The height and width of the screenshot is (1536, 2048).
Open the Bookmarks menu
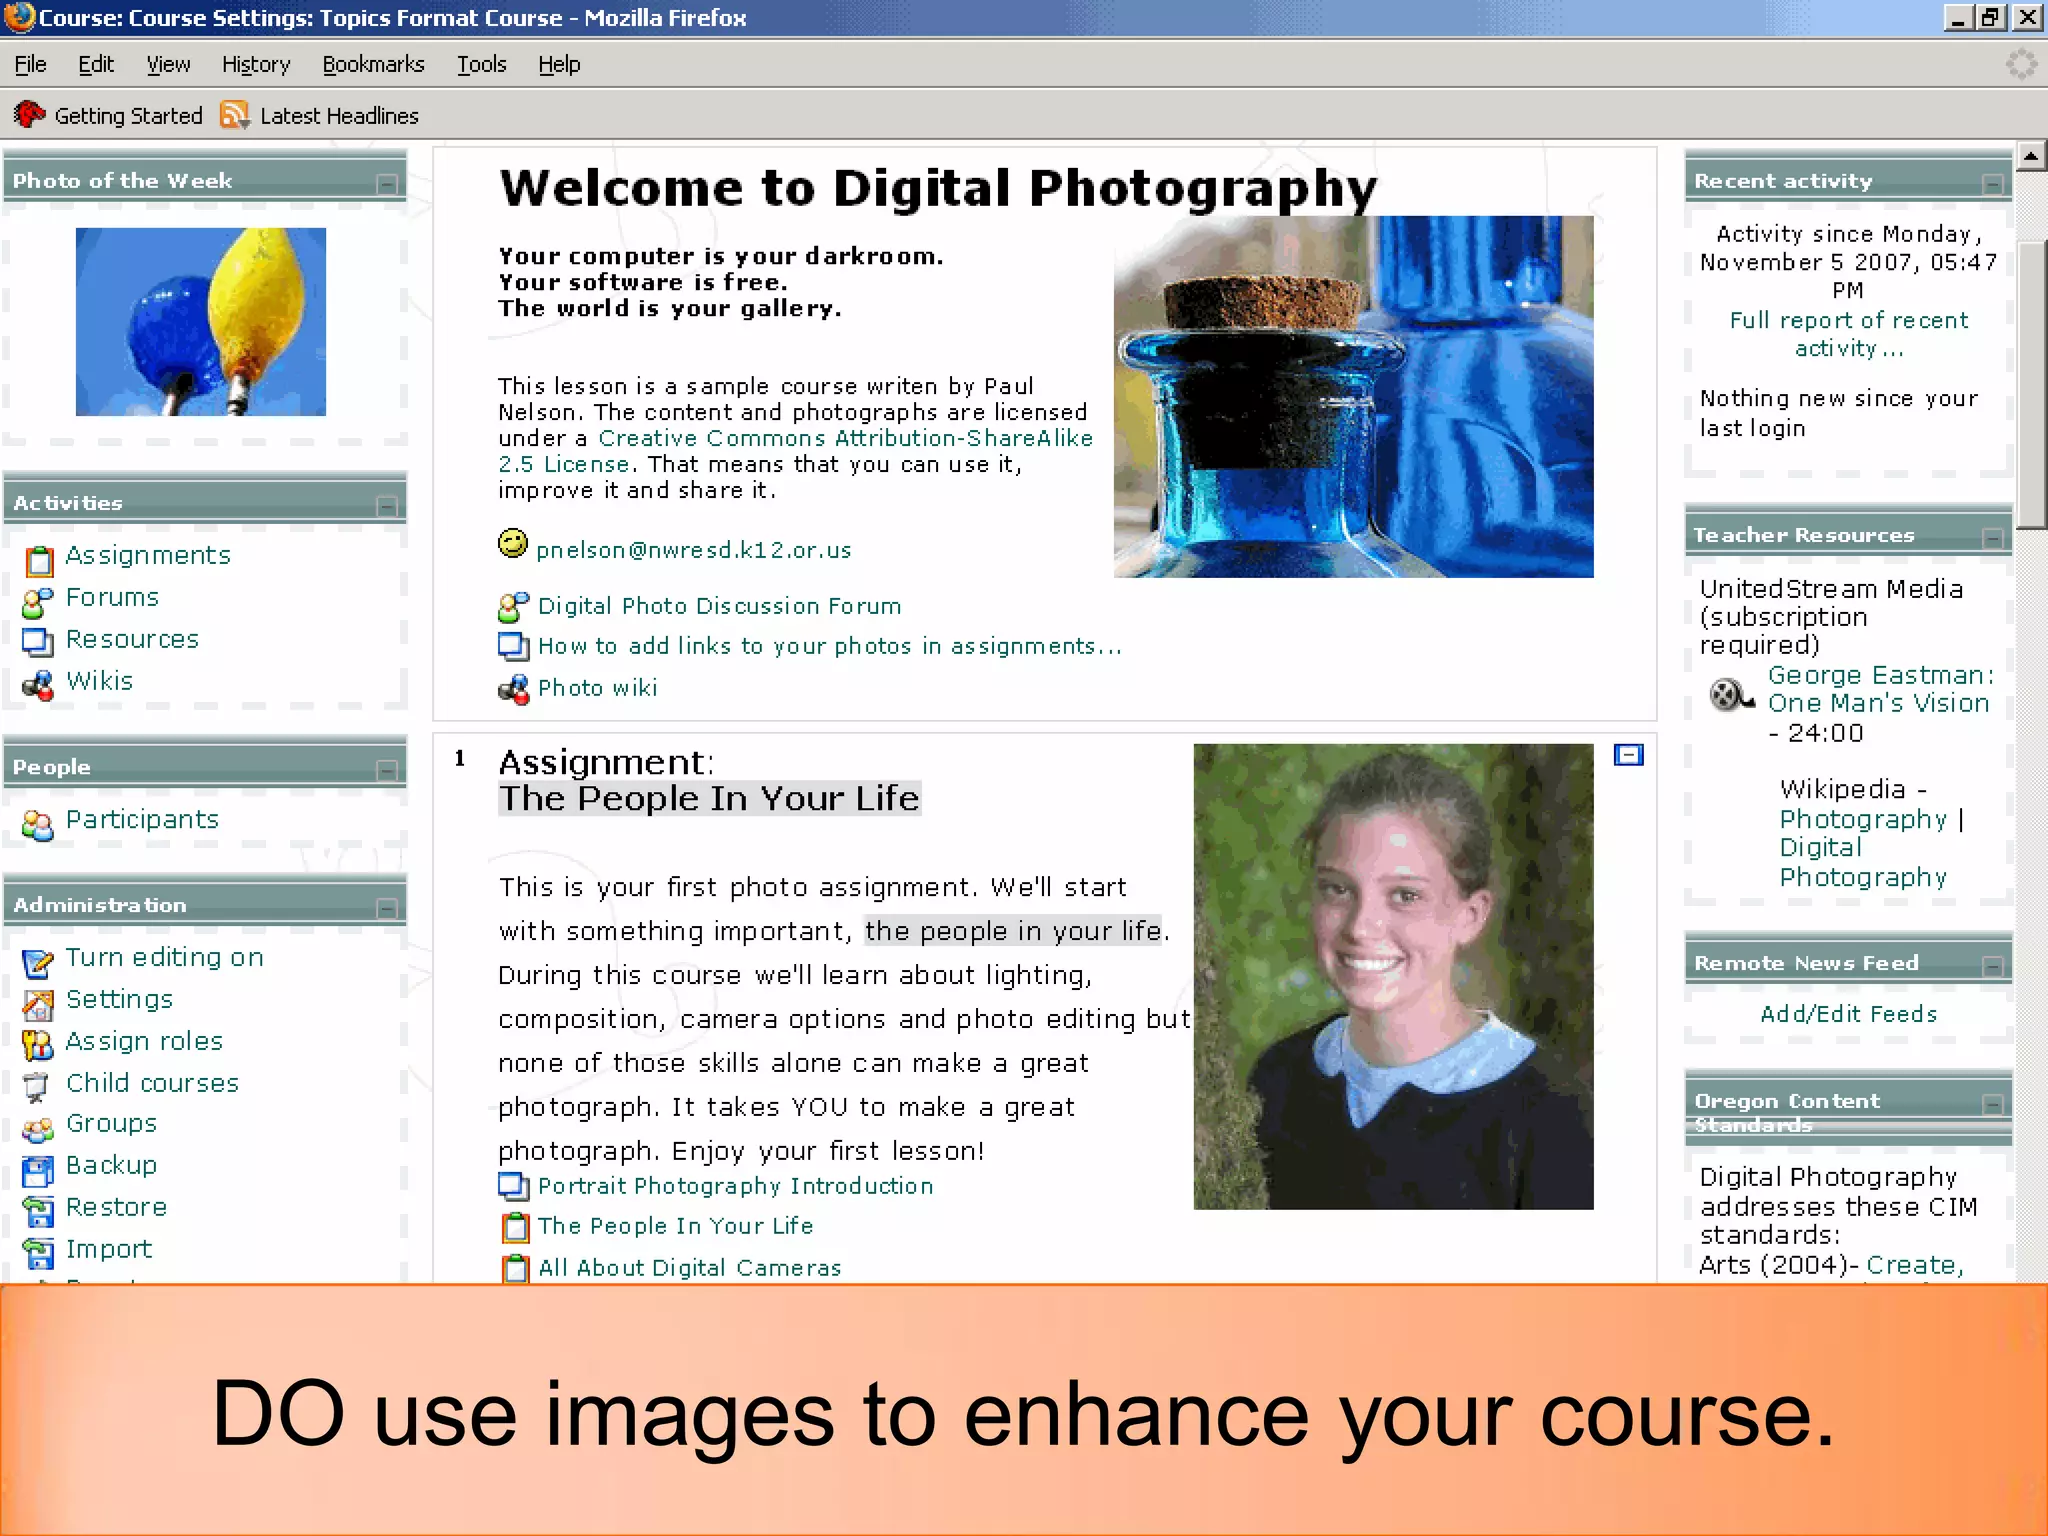[x=373, y=64]
